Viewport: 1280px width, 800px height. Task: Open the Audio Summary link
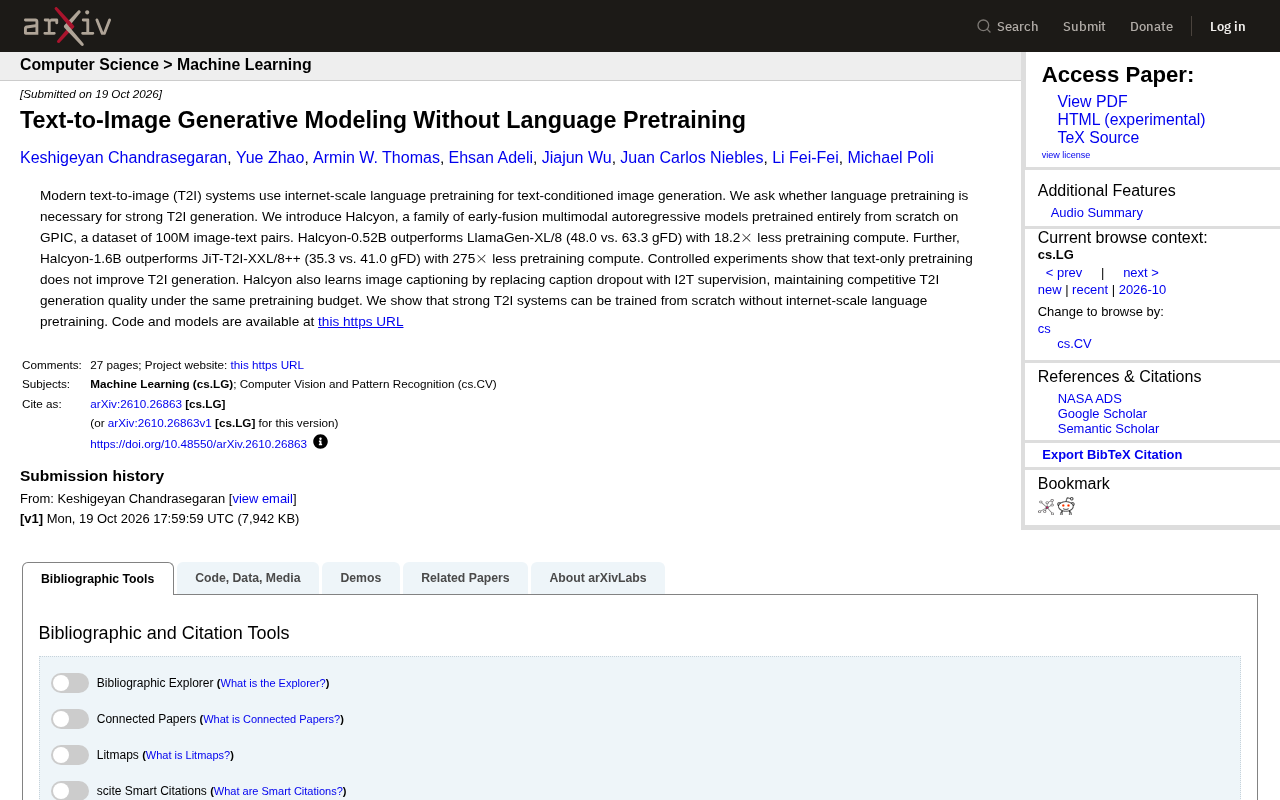pyautogui.click(x=1096, y=213)
